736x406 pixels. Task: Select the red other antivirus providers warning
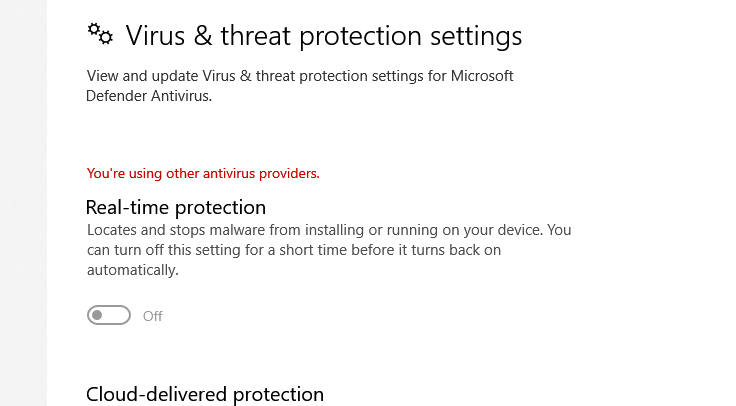point(203,173)
